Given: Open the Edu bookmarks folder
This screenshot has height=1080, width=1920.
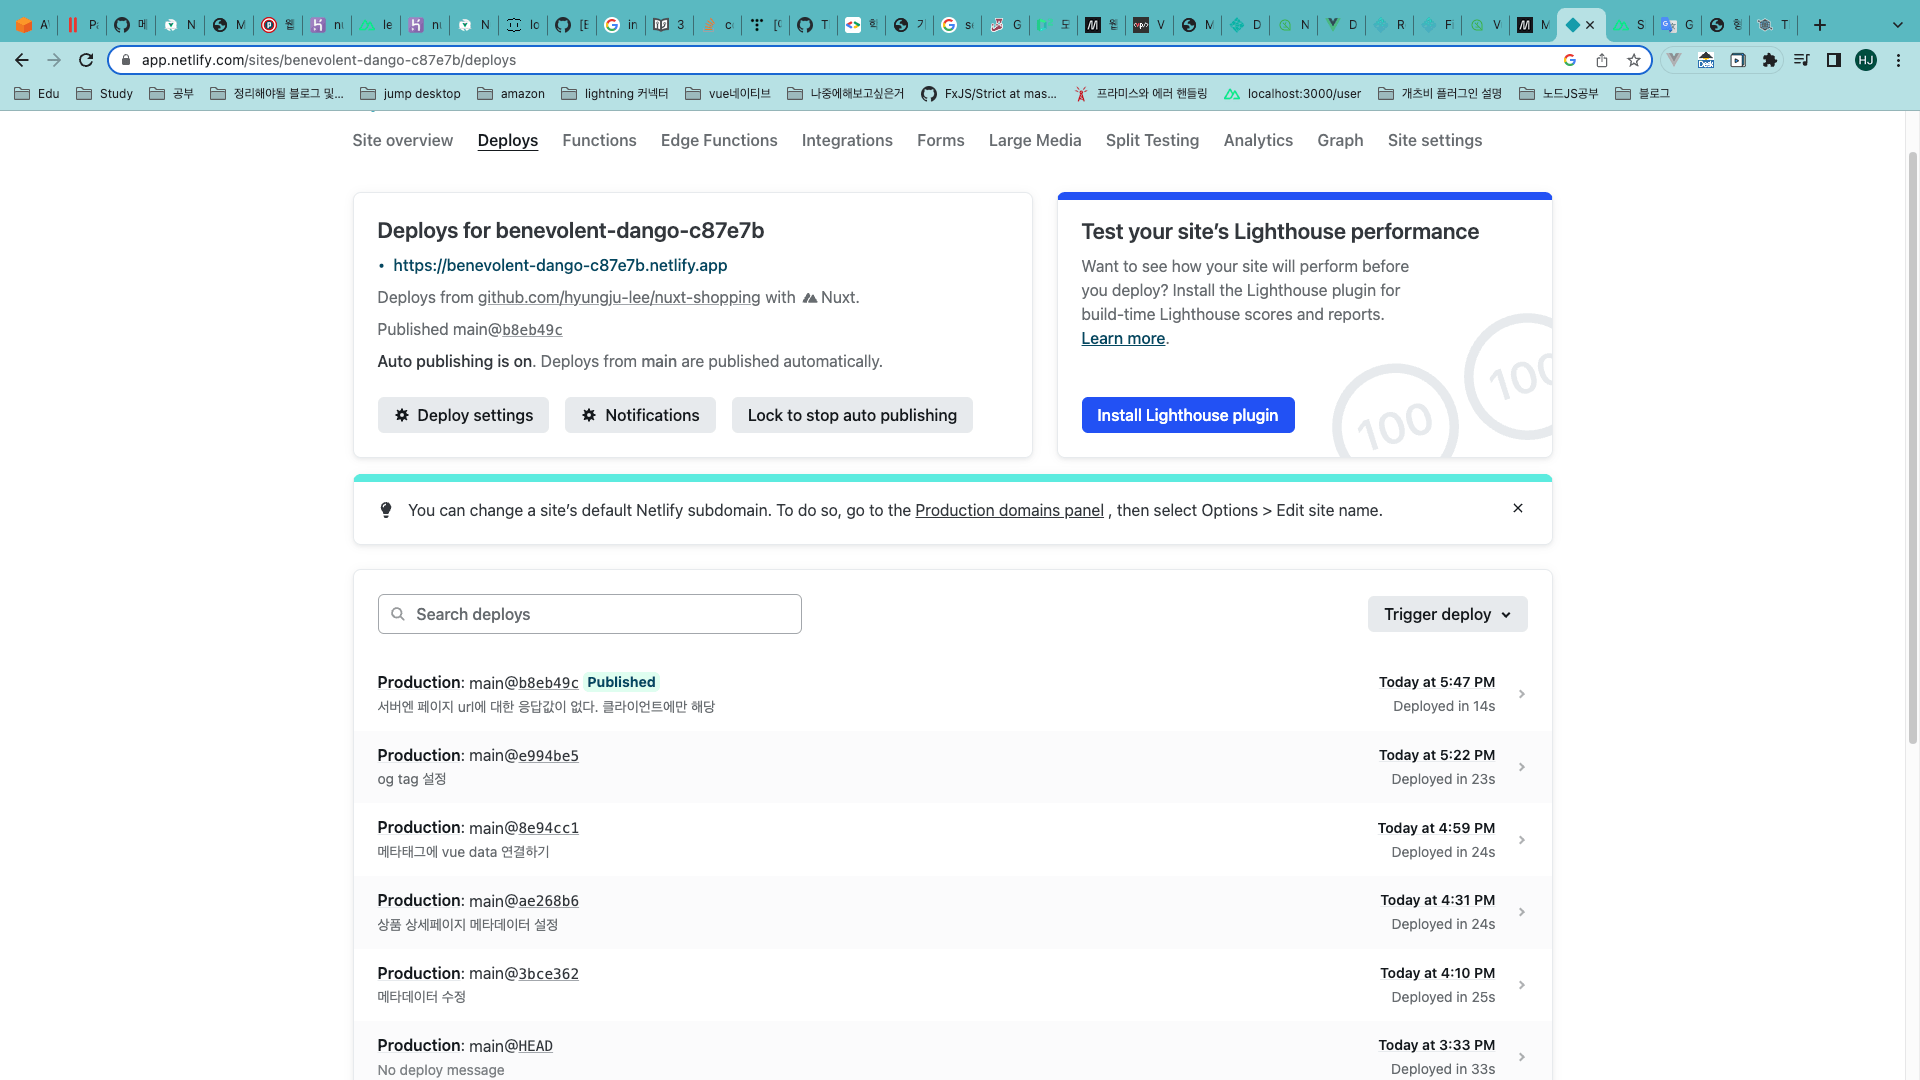Looking at the screenshot, I should point(37,94).
